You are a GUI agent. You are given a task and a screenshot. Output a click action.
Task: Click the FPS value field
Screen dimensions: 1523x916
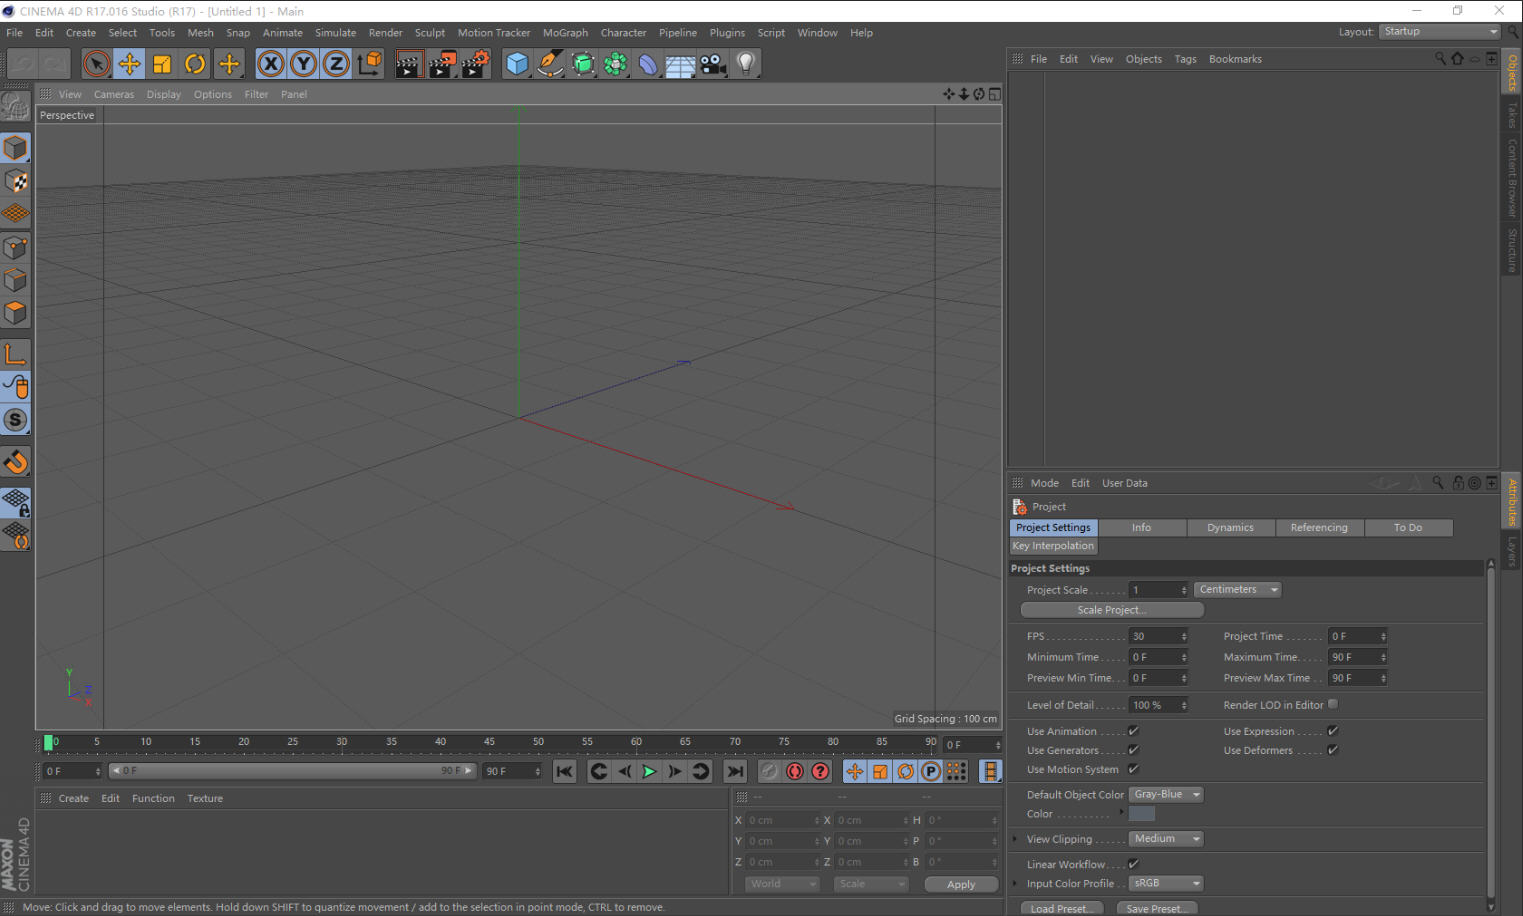click(1158, 637)
